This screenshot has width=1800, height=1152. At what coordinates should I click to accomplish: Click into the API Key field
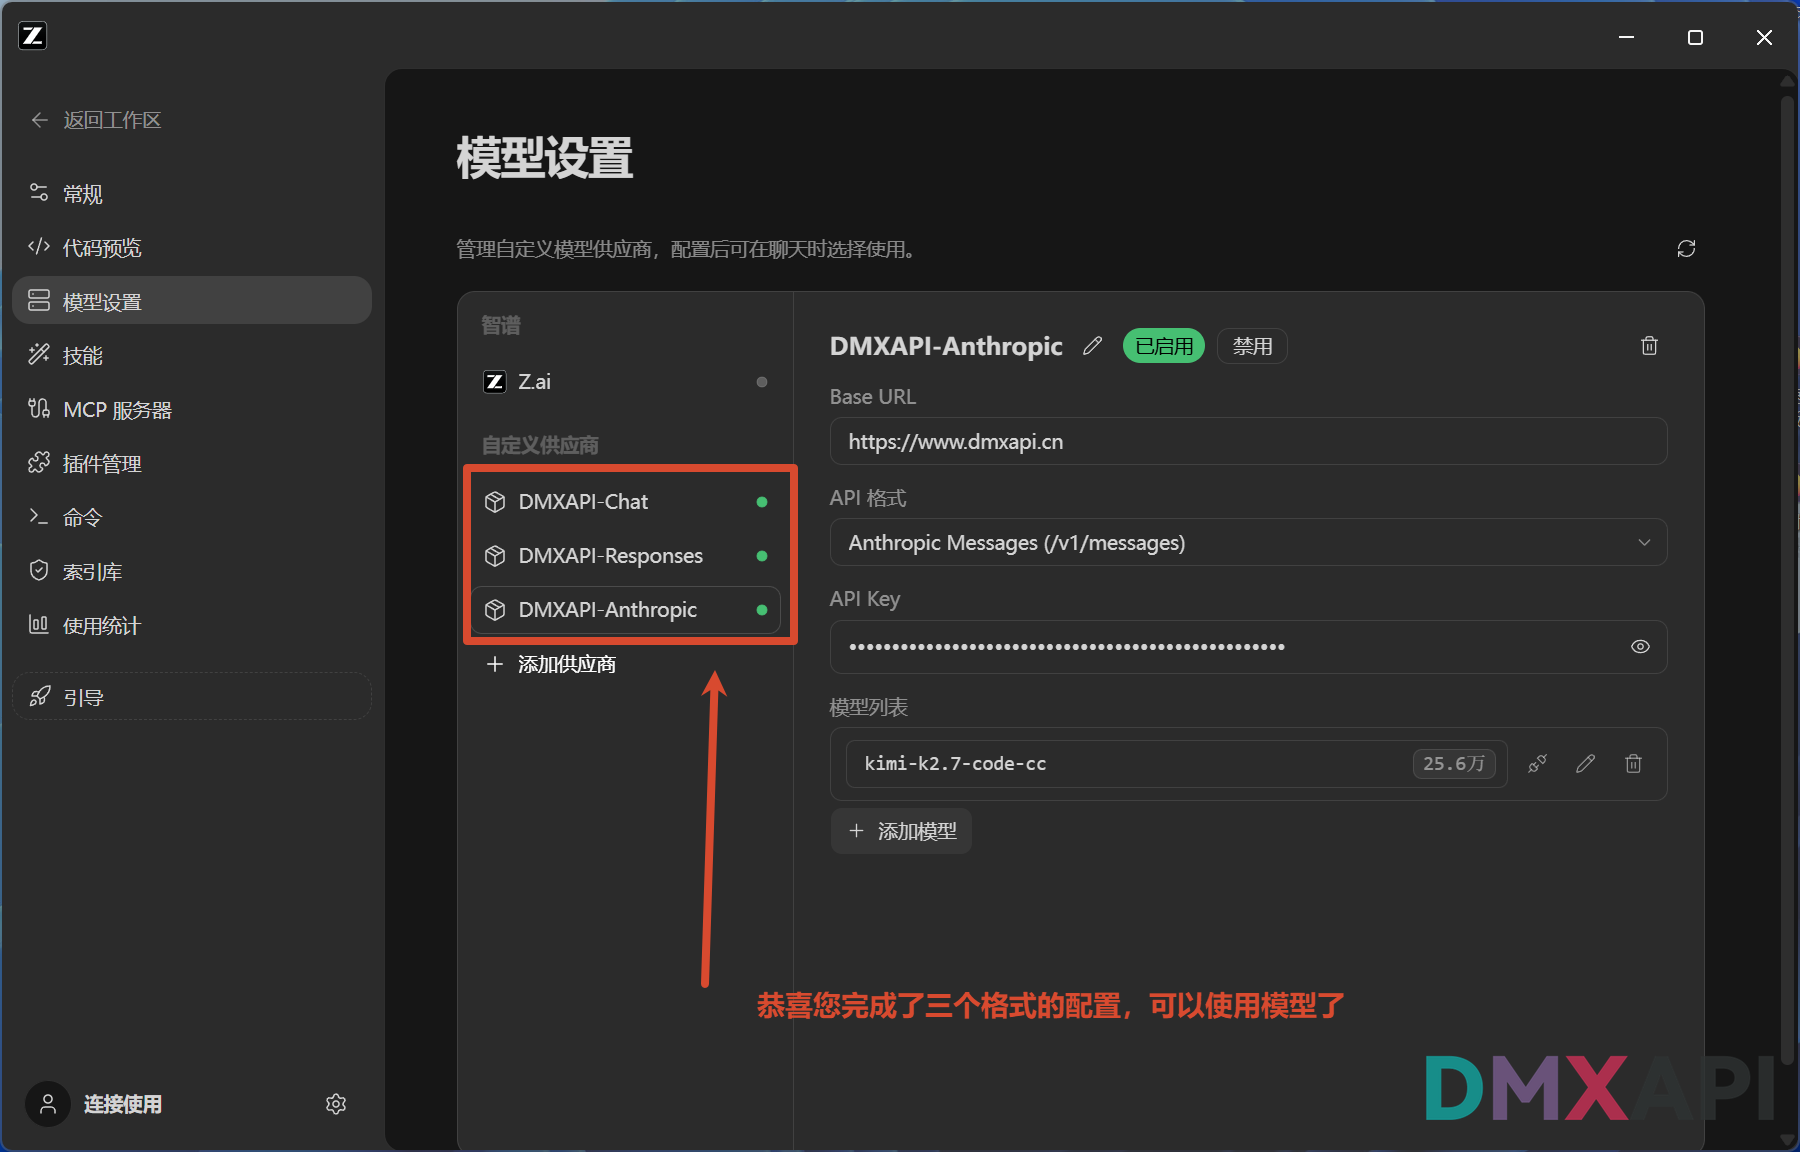[1248, 646]
